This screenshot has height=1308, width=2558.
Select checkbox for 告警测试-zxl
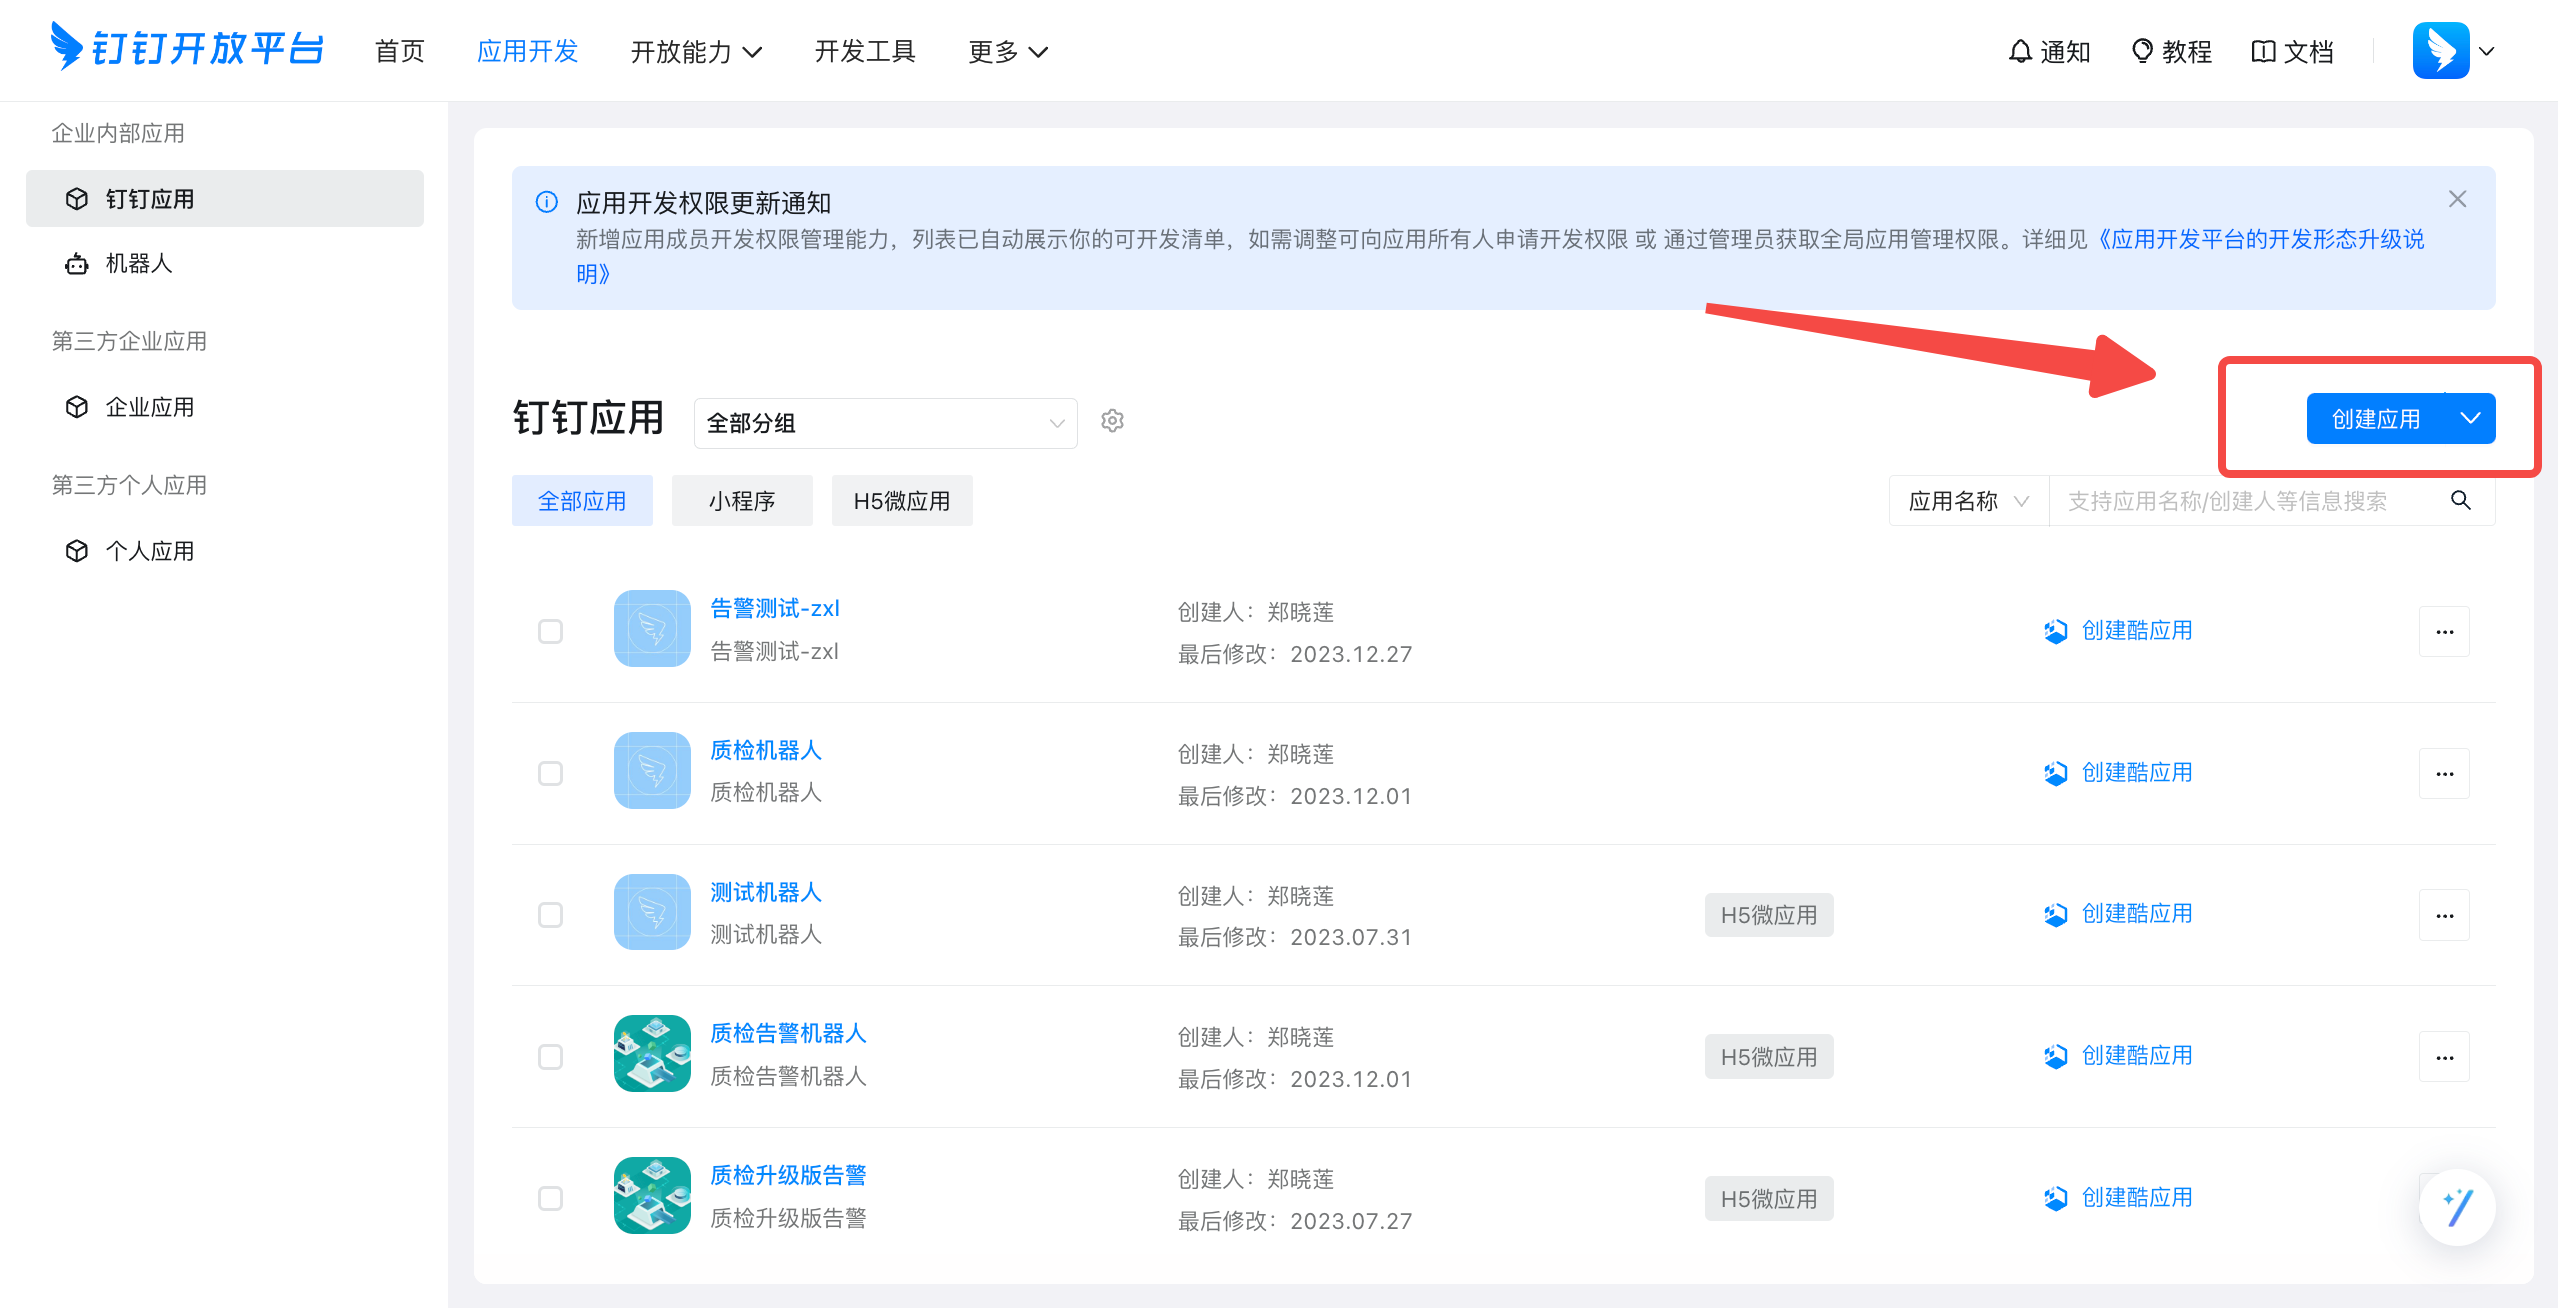click(x=550, y=631)
